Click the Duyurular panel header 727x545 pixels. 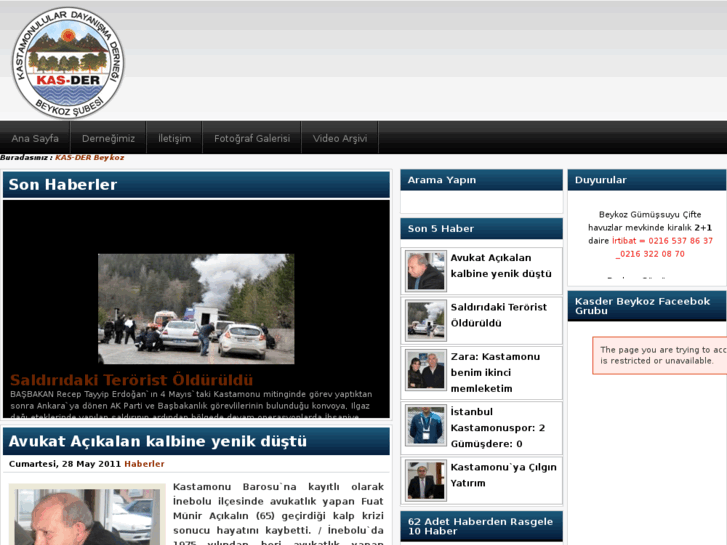(647, 180)
